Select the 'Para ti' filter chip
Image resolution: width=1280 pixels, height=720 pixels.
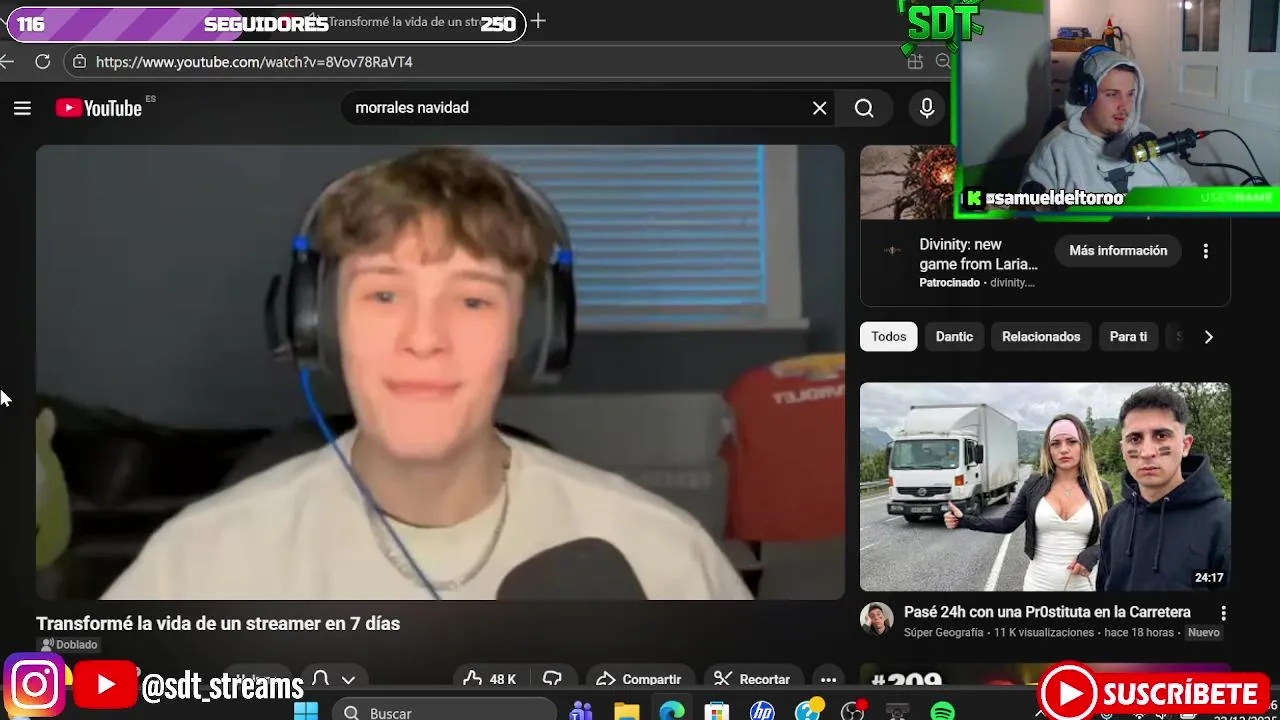(x=1128, y=337)
